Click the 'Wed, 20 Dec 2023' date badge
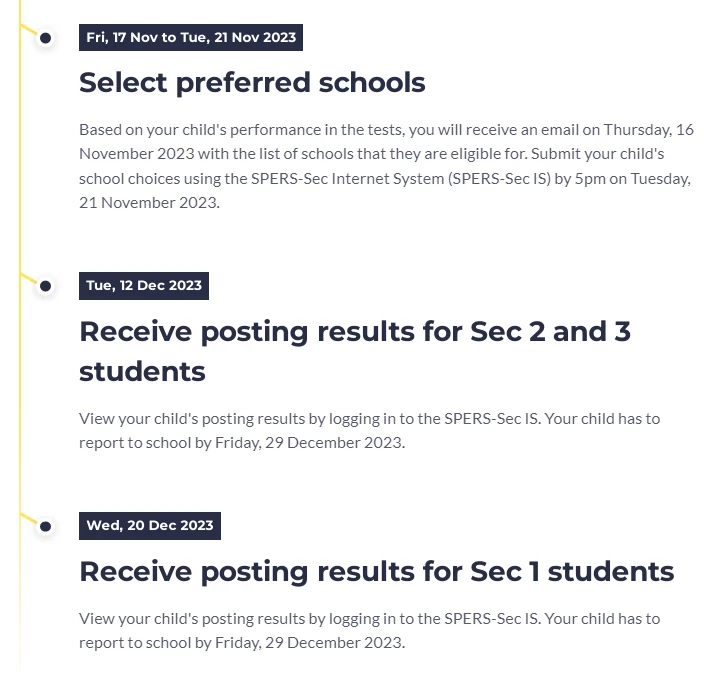Screen dimensions: 704x689 (150, 526)
